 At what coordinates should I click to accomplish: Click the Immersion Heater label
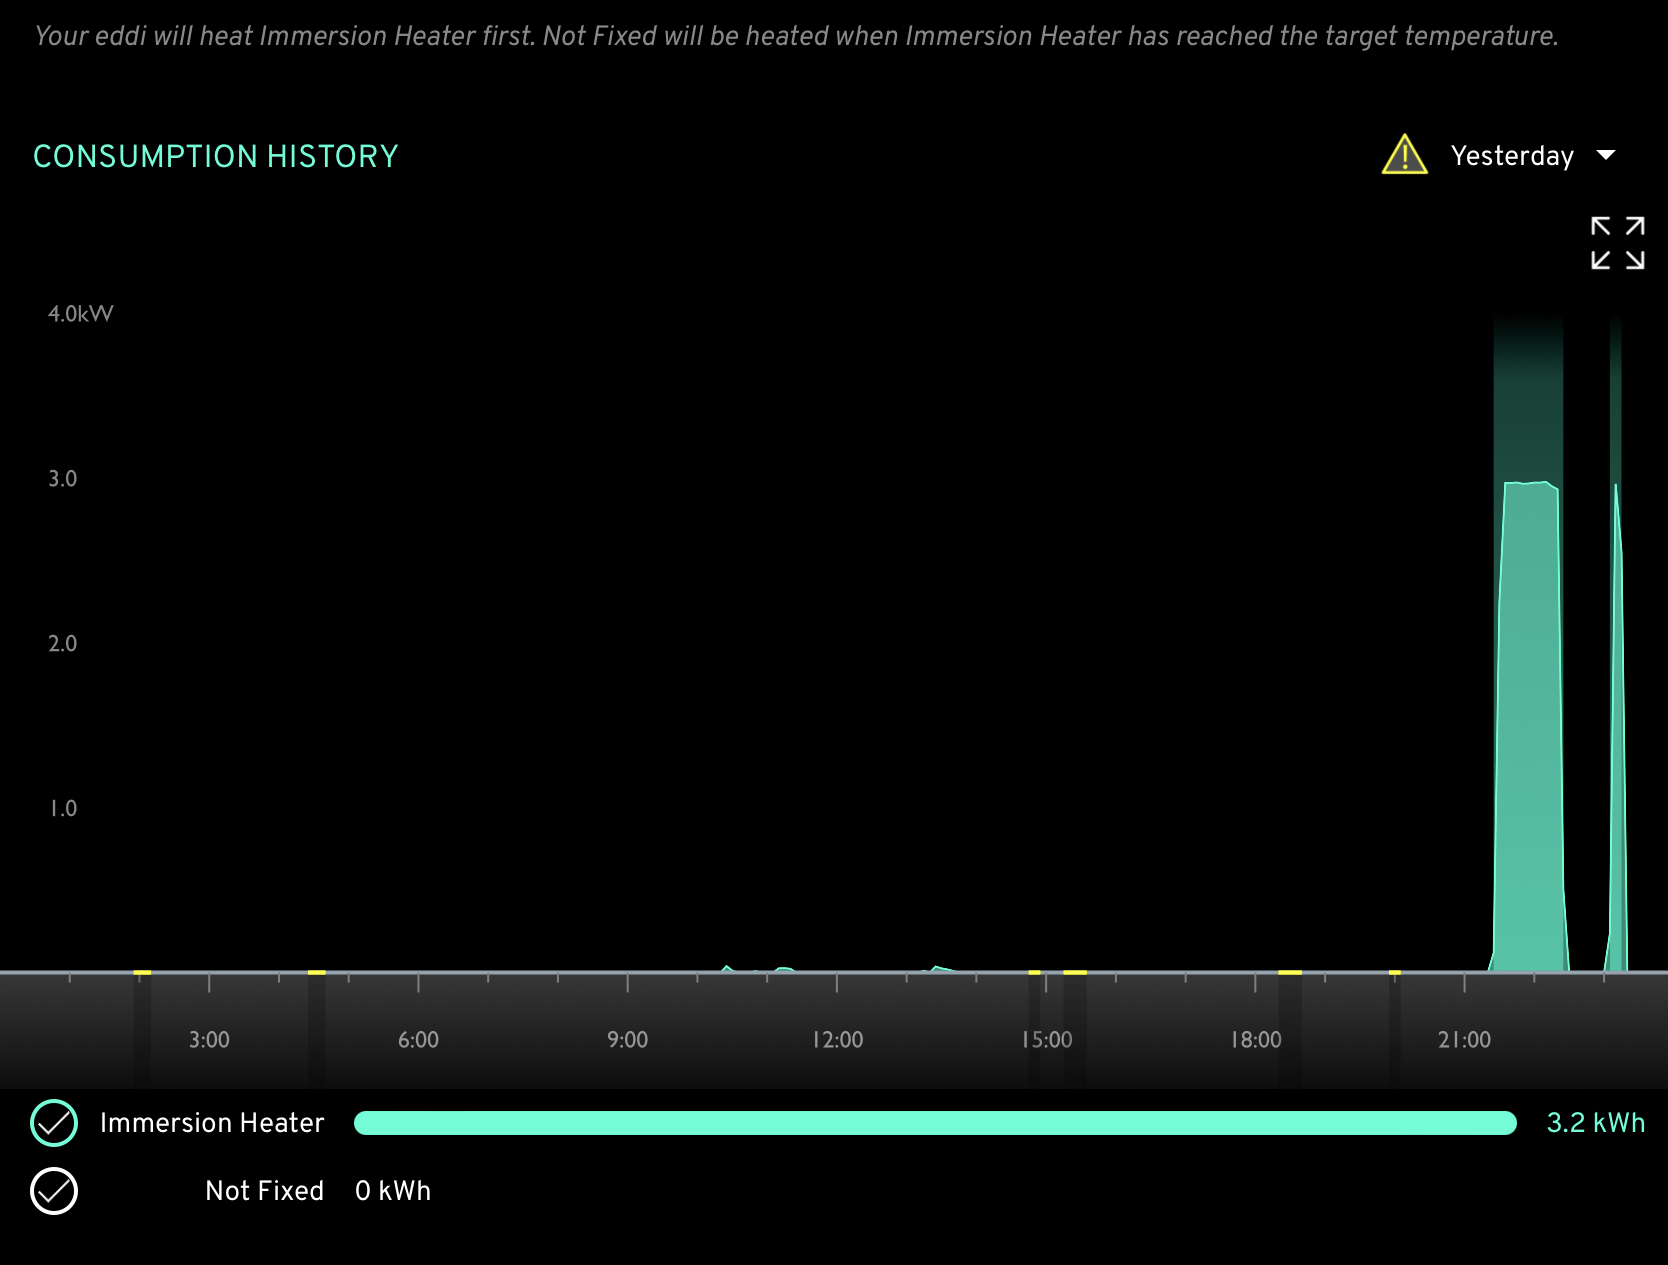(212, 1123)
